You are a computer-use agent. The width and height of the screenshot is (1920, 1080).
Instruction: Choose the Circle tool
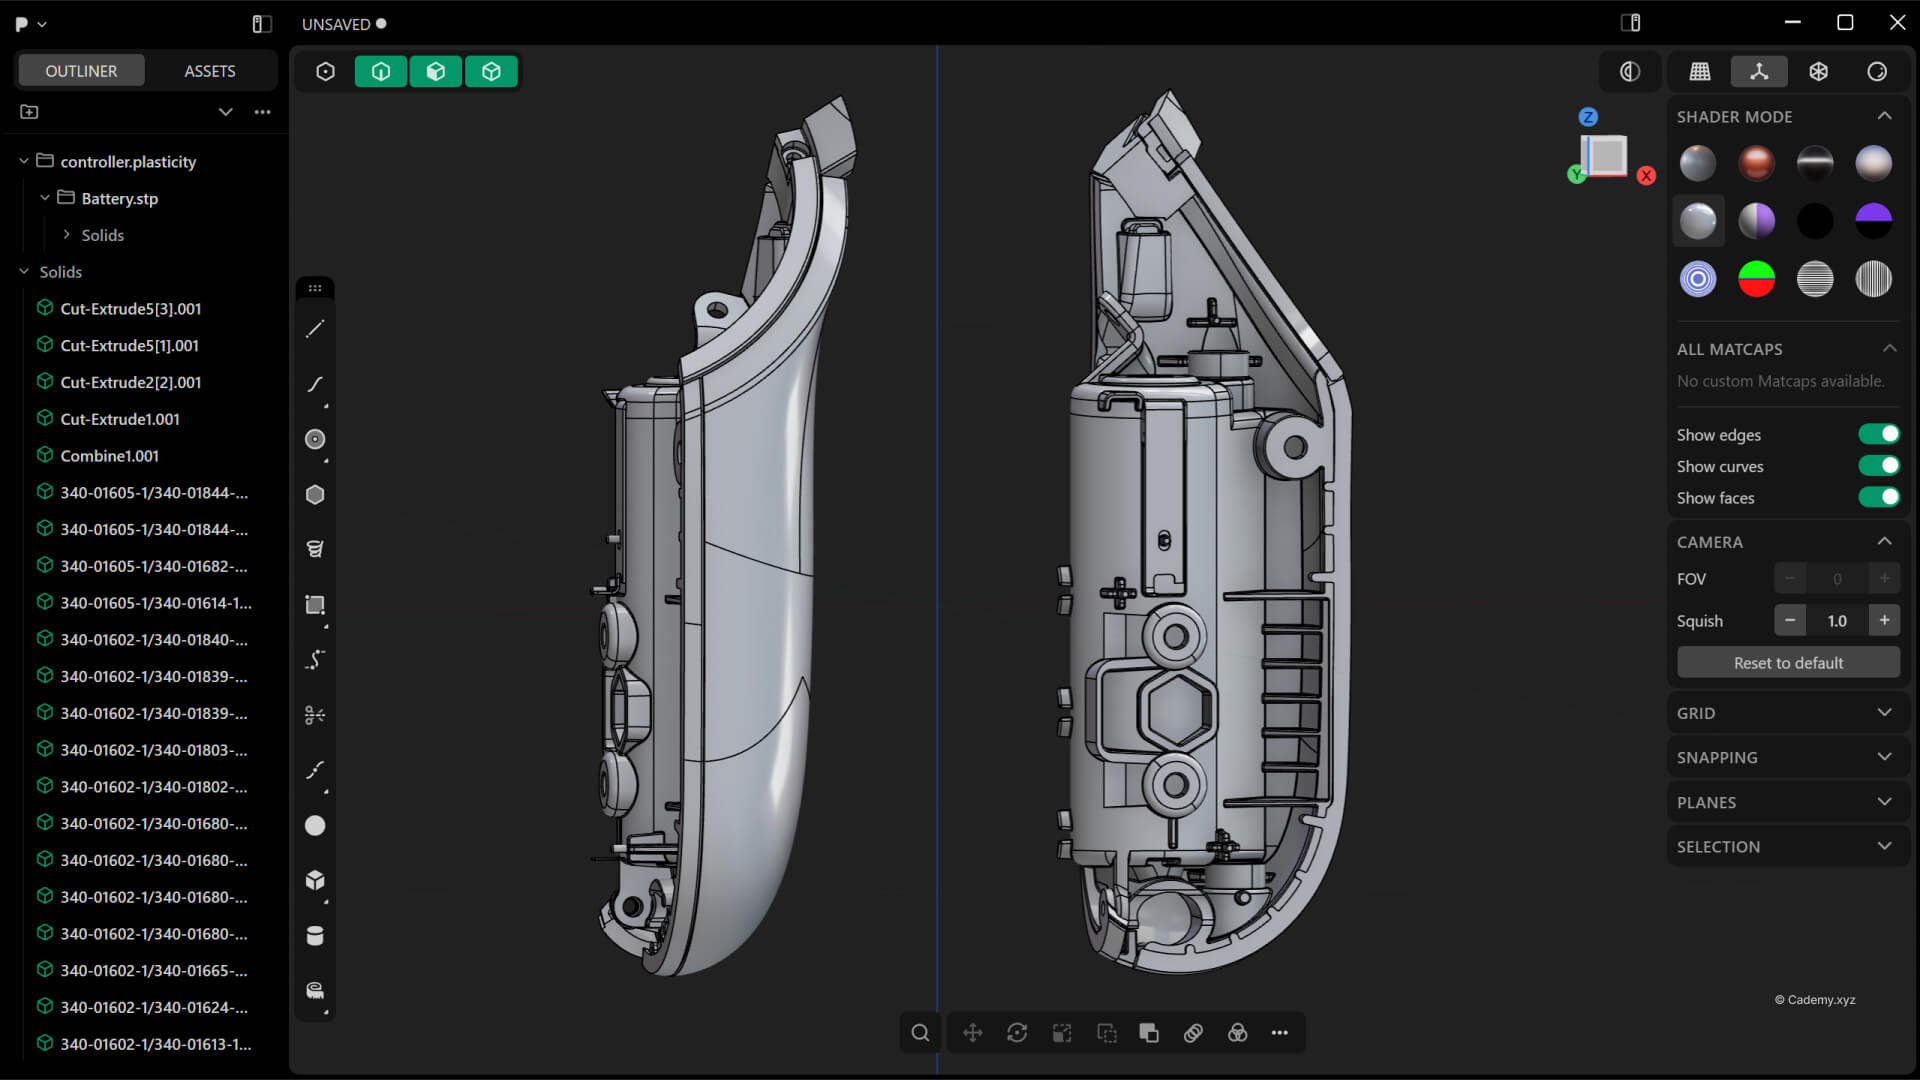tap(315, 439)
